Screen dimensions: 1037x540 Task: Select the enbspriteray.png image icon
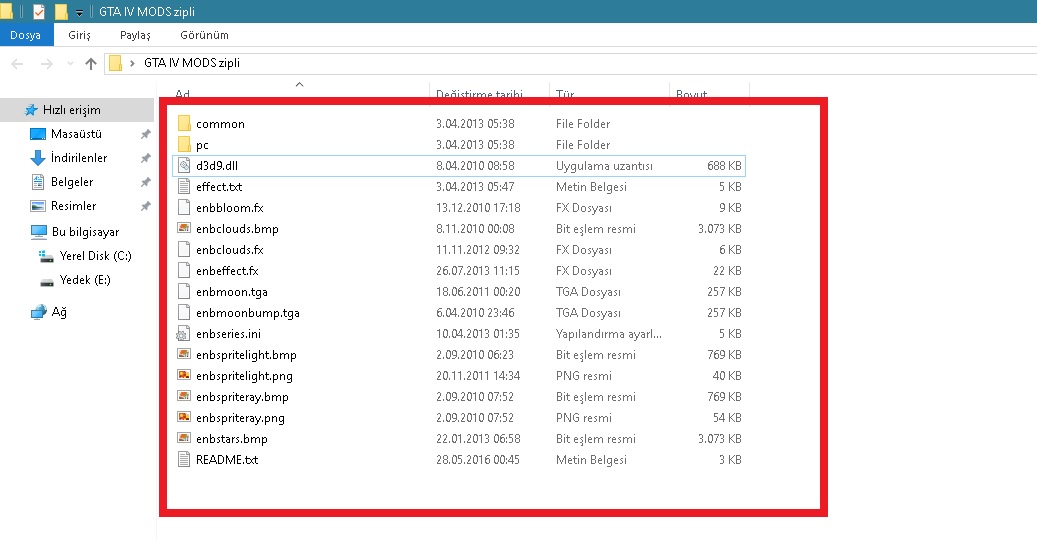click(x=185, y=418)
